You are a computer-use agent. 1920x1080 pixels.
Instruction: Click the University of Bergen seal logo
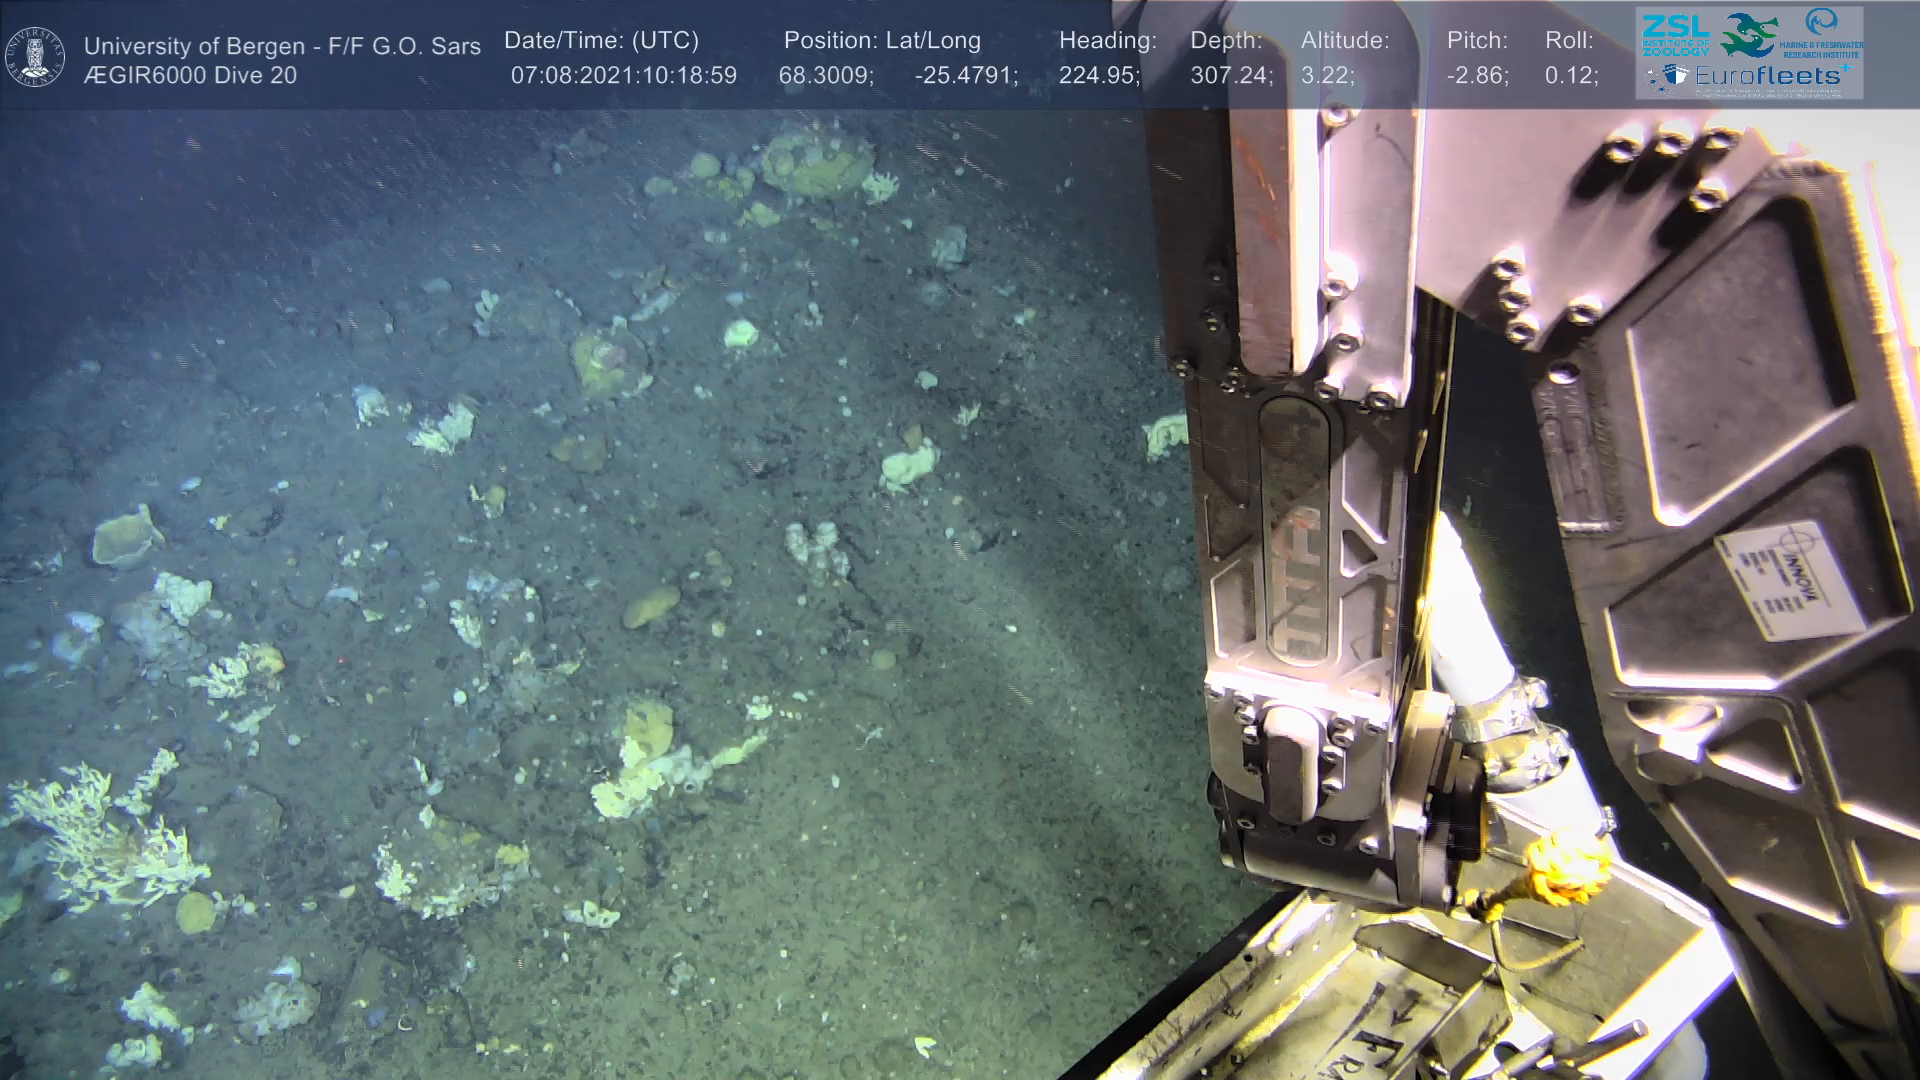pyautogui.click(x=35, y=57)
